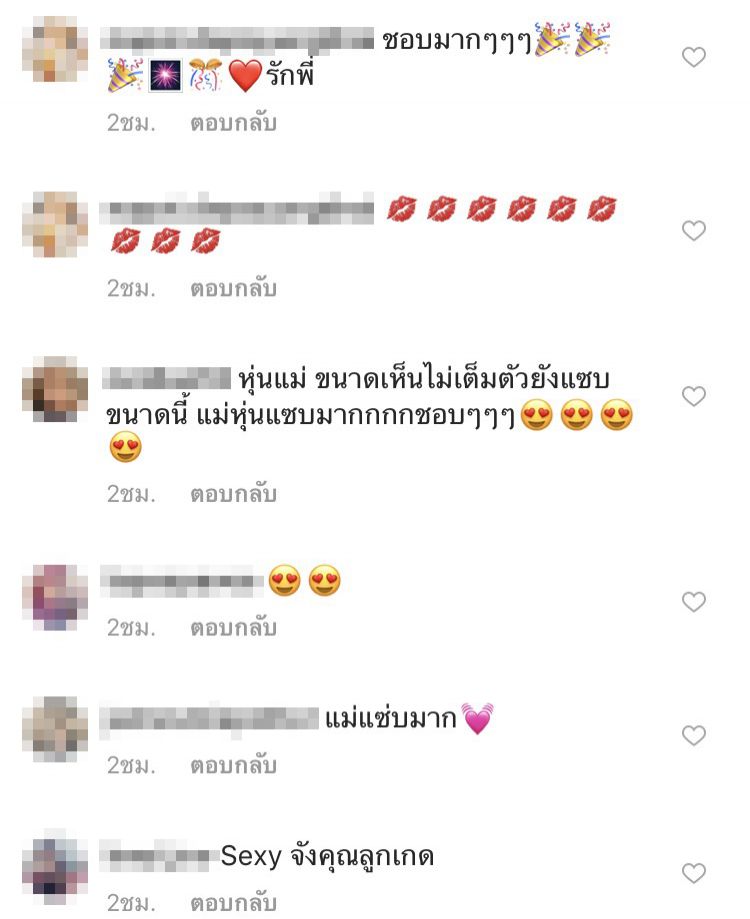Image resolution: width=750 pixels, height=919 pixels.
Task: Reply to the 'หุ่นแม่' comment
Action: pyautogui.click(x=233, y=494)
